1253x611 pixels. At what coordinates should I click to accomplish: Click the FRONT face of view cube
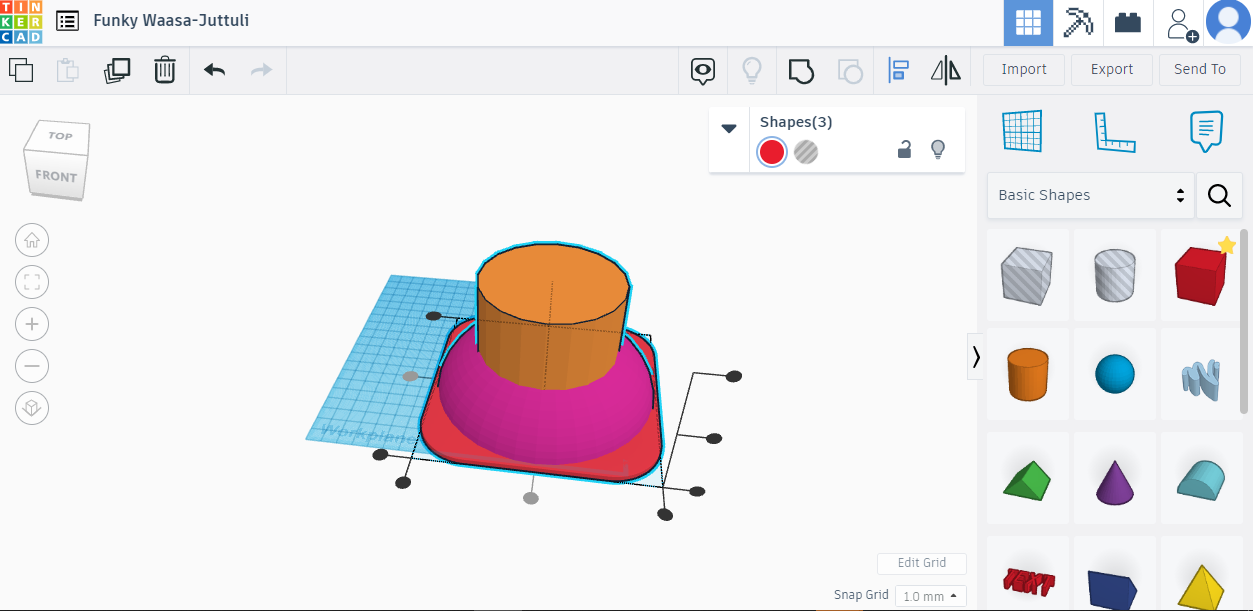click(56, 176)
